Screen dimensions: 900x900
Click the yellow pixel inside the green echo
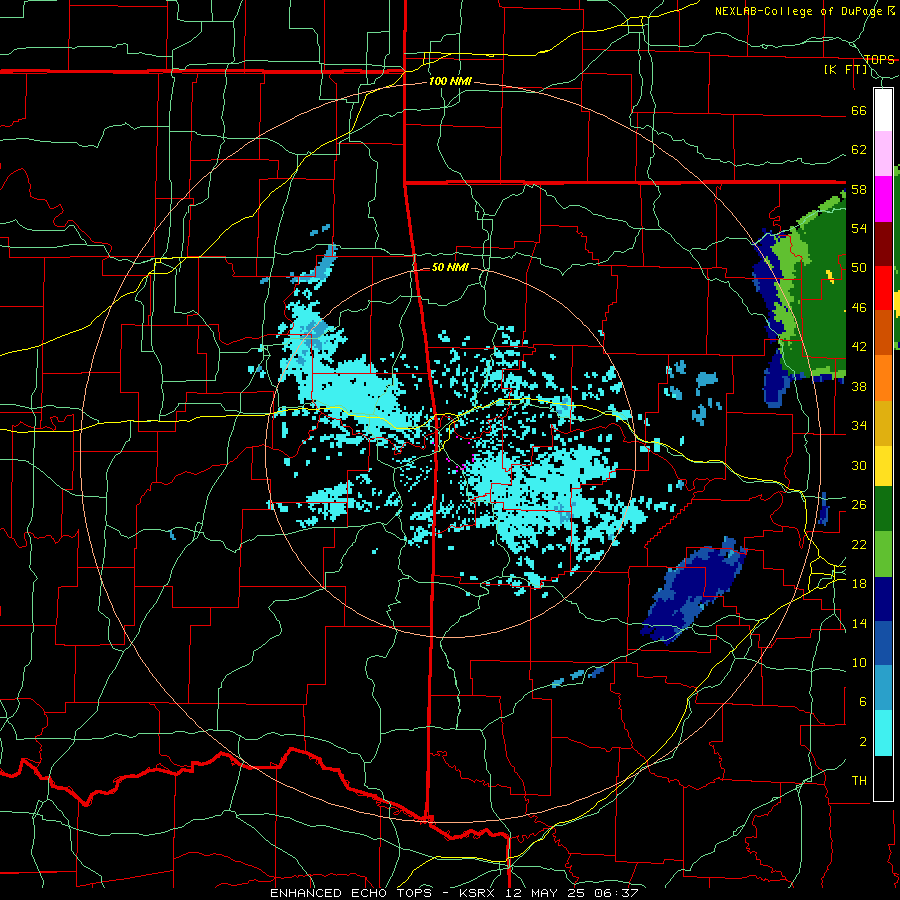click(x=830, y=276)
